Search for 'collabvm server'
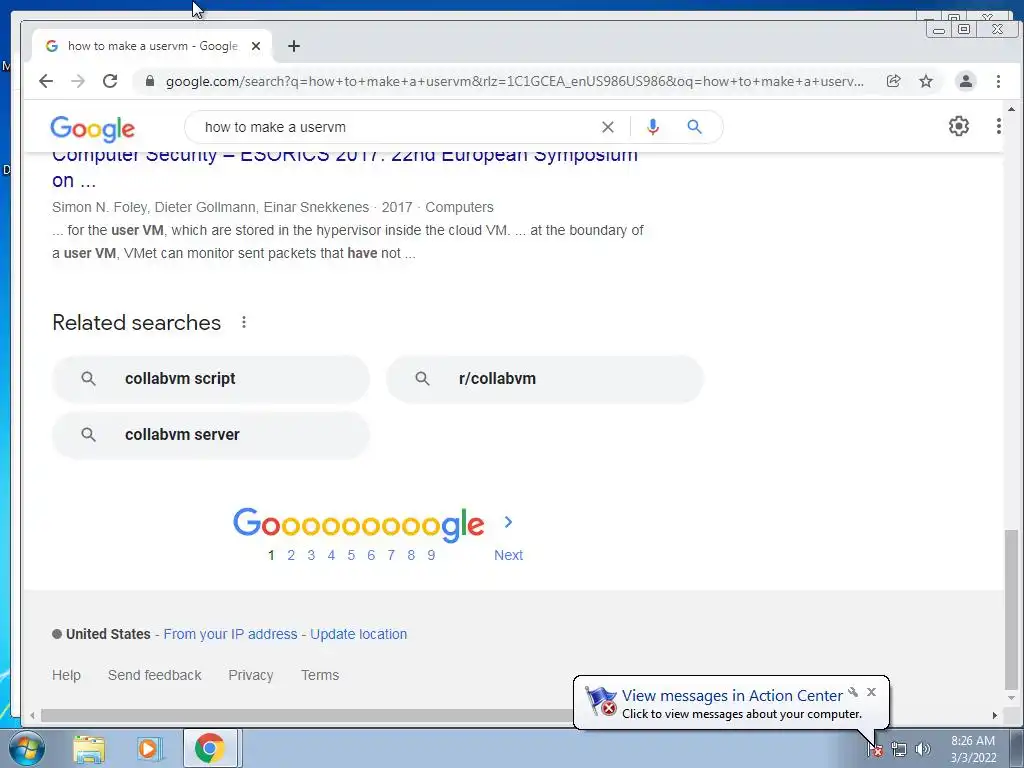This screenshot has width=1024, height=768. (x=210, y=435)
